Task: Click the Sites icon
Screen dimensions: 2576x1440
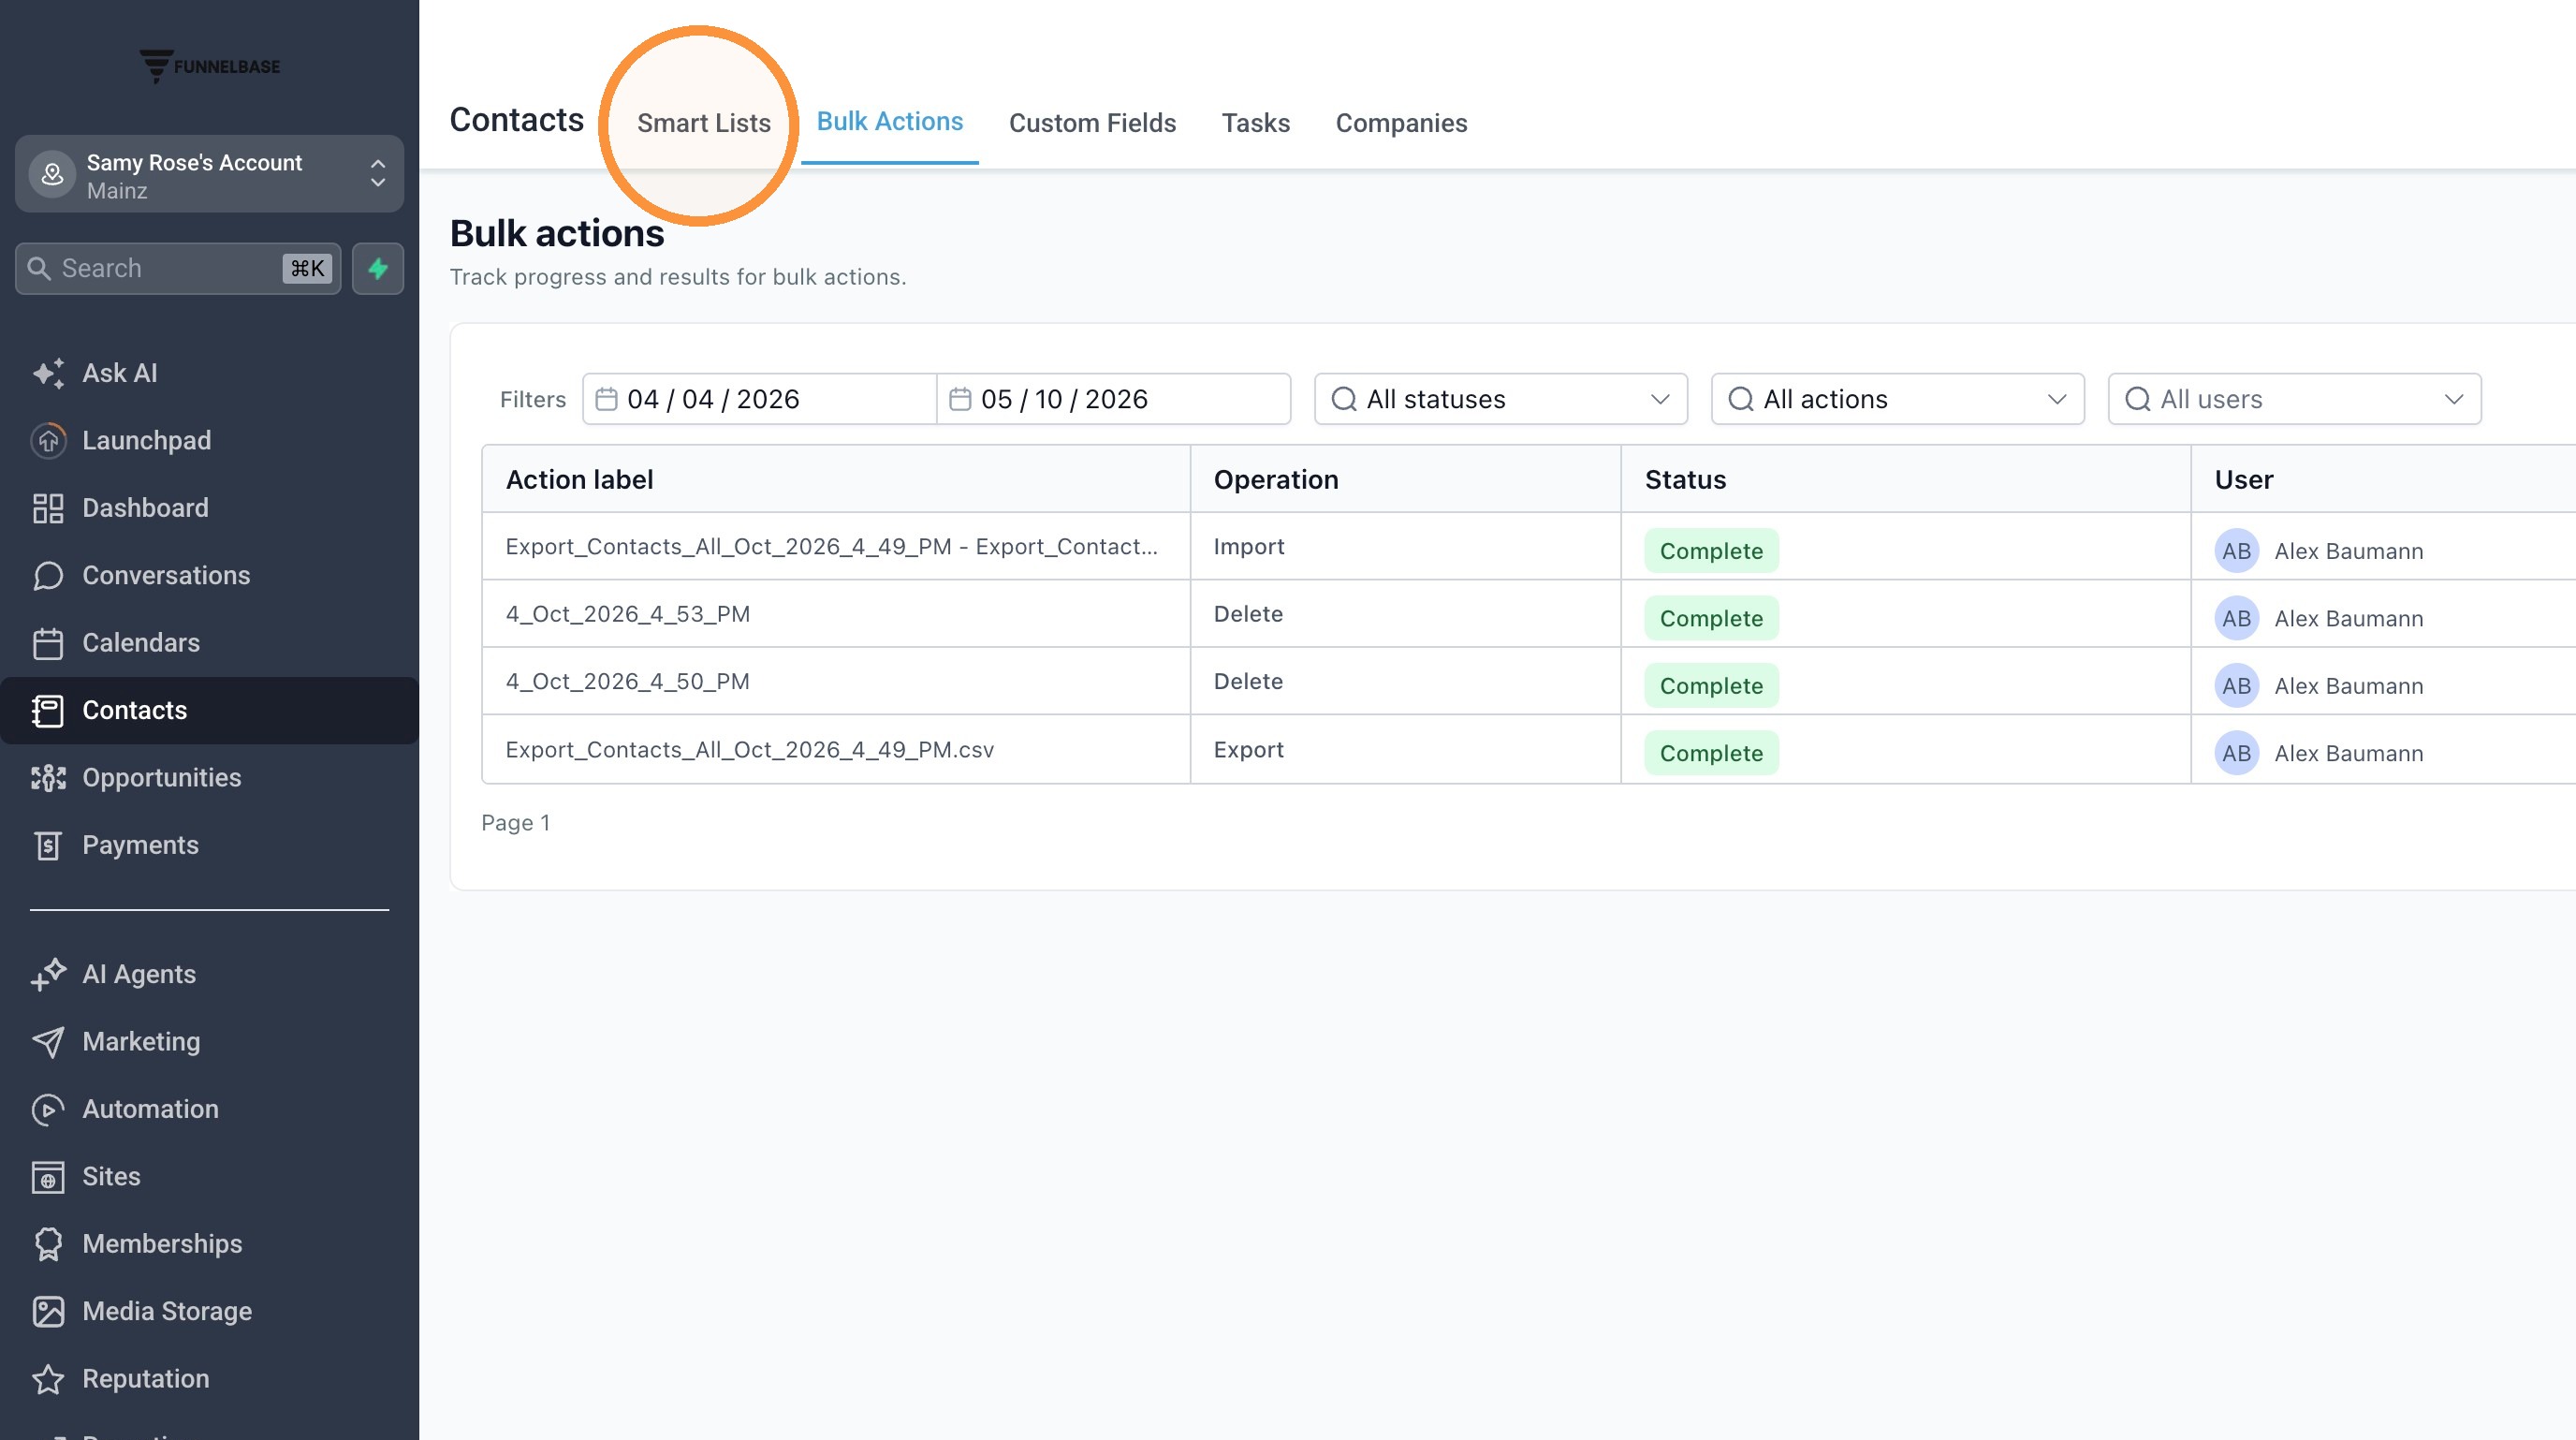Action: (x=48, y=1177)
